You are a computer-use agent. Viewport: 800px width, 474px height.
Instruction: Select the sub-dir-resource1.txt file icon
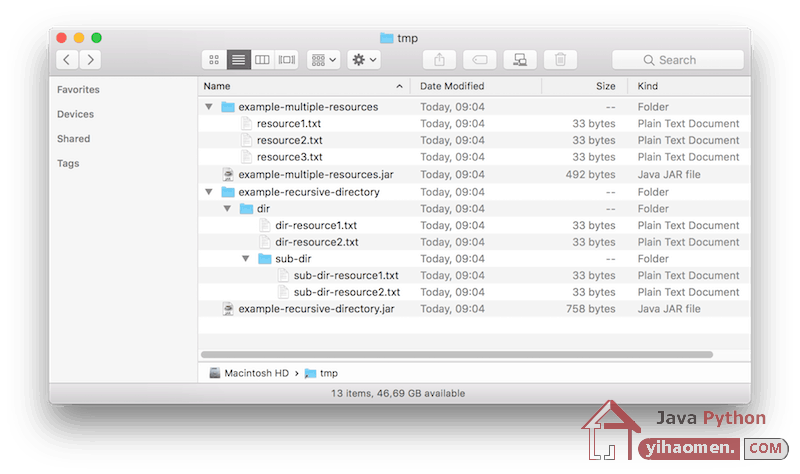283,276
